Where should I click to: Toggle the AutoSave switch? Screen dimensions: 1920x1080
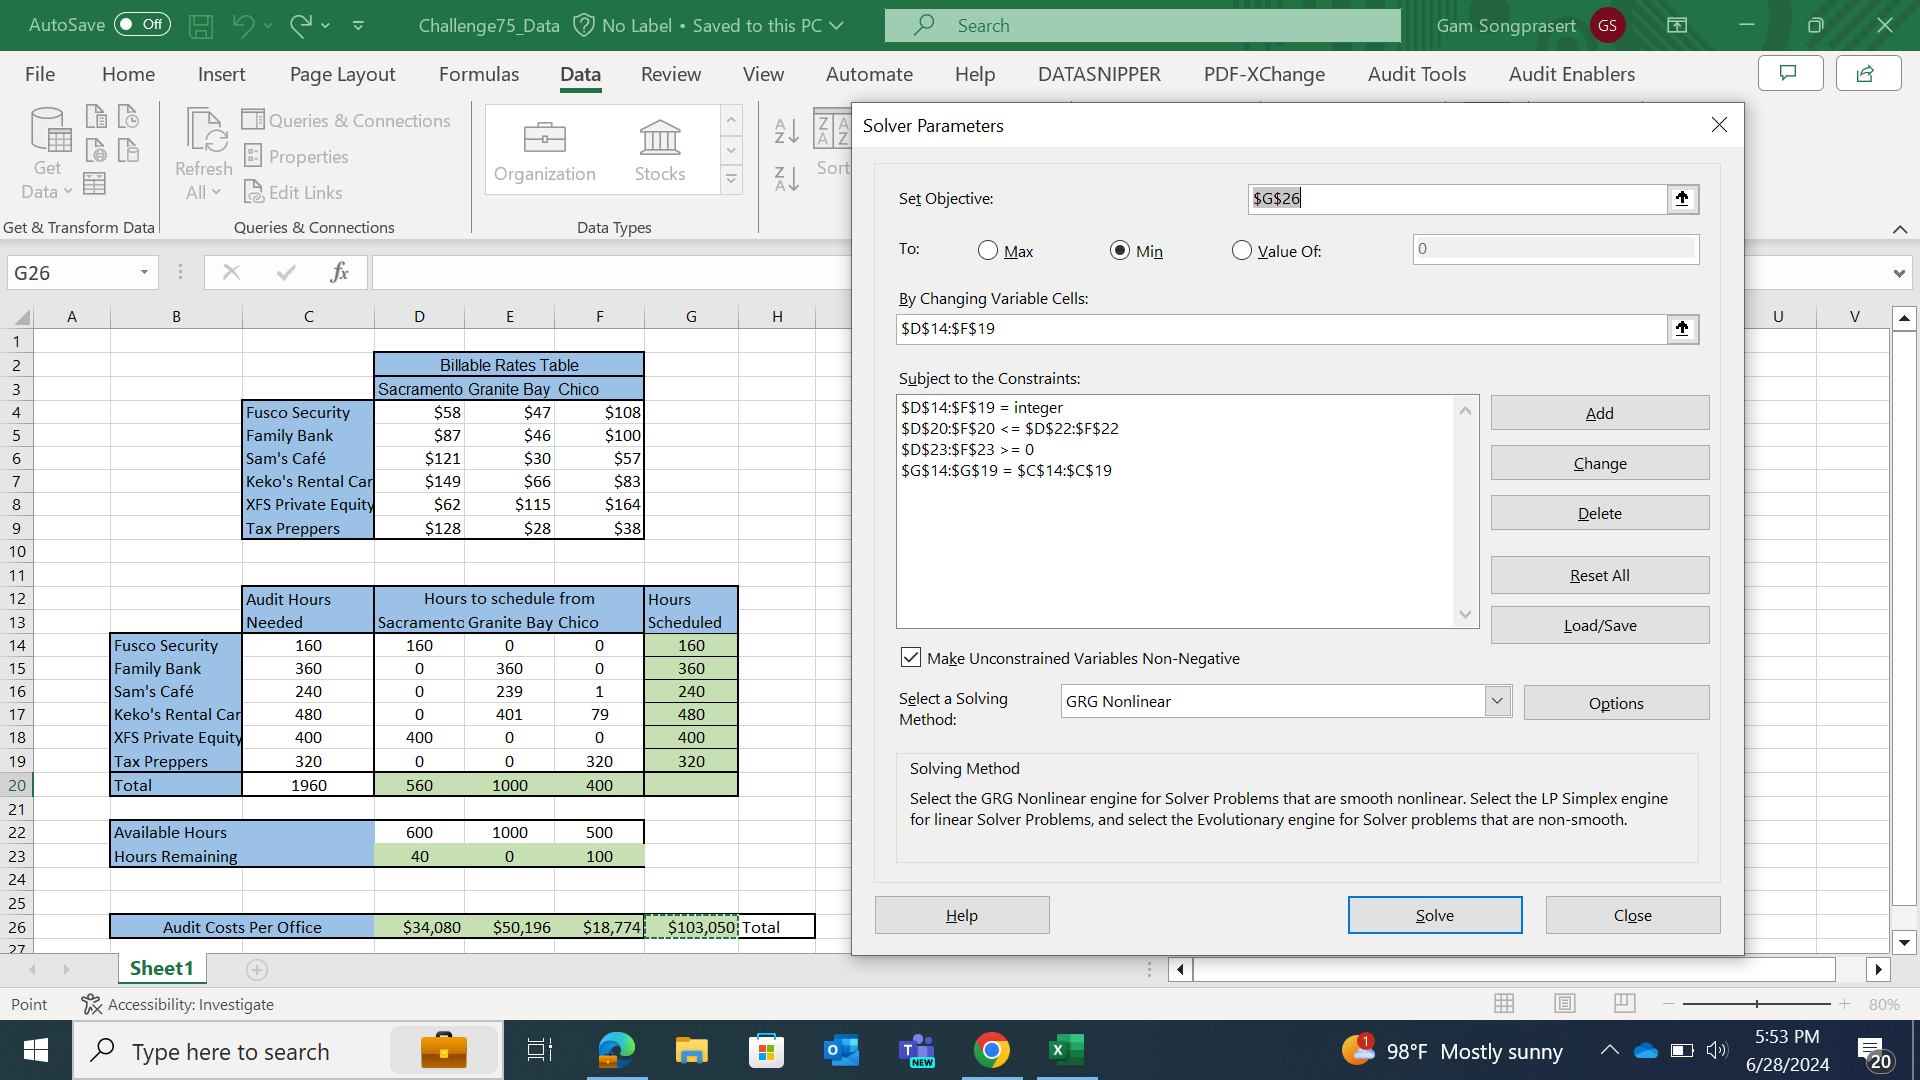pyautogui.click(x=142, y=25)
